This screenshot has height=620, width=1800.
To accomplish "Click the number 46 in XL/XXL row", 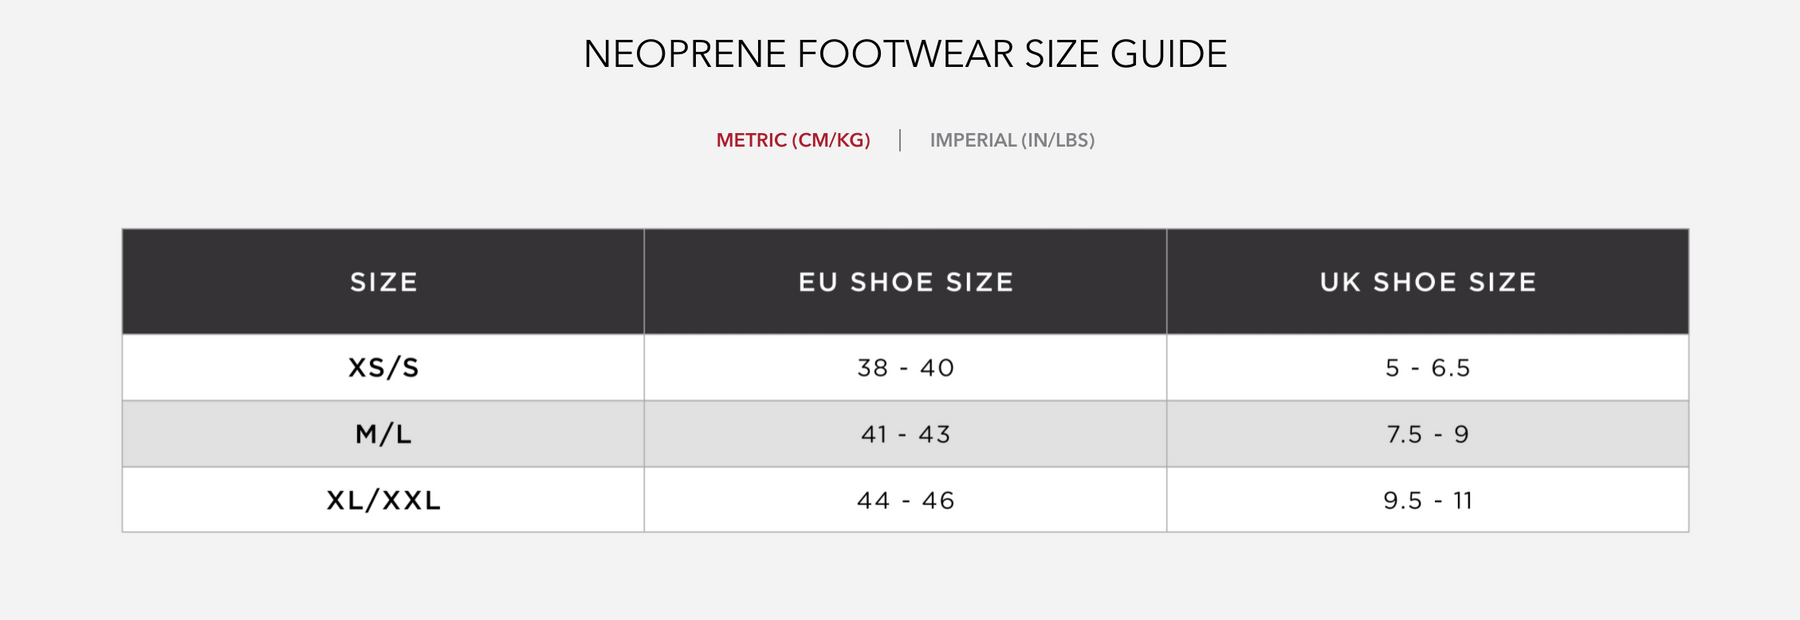I will point(938,500).
